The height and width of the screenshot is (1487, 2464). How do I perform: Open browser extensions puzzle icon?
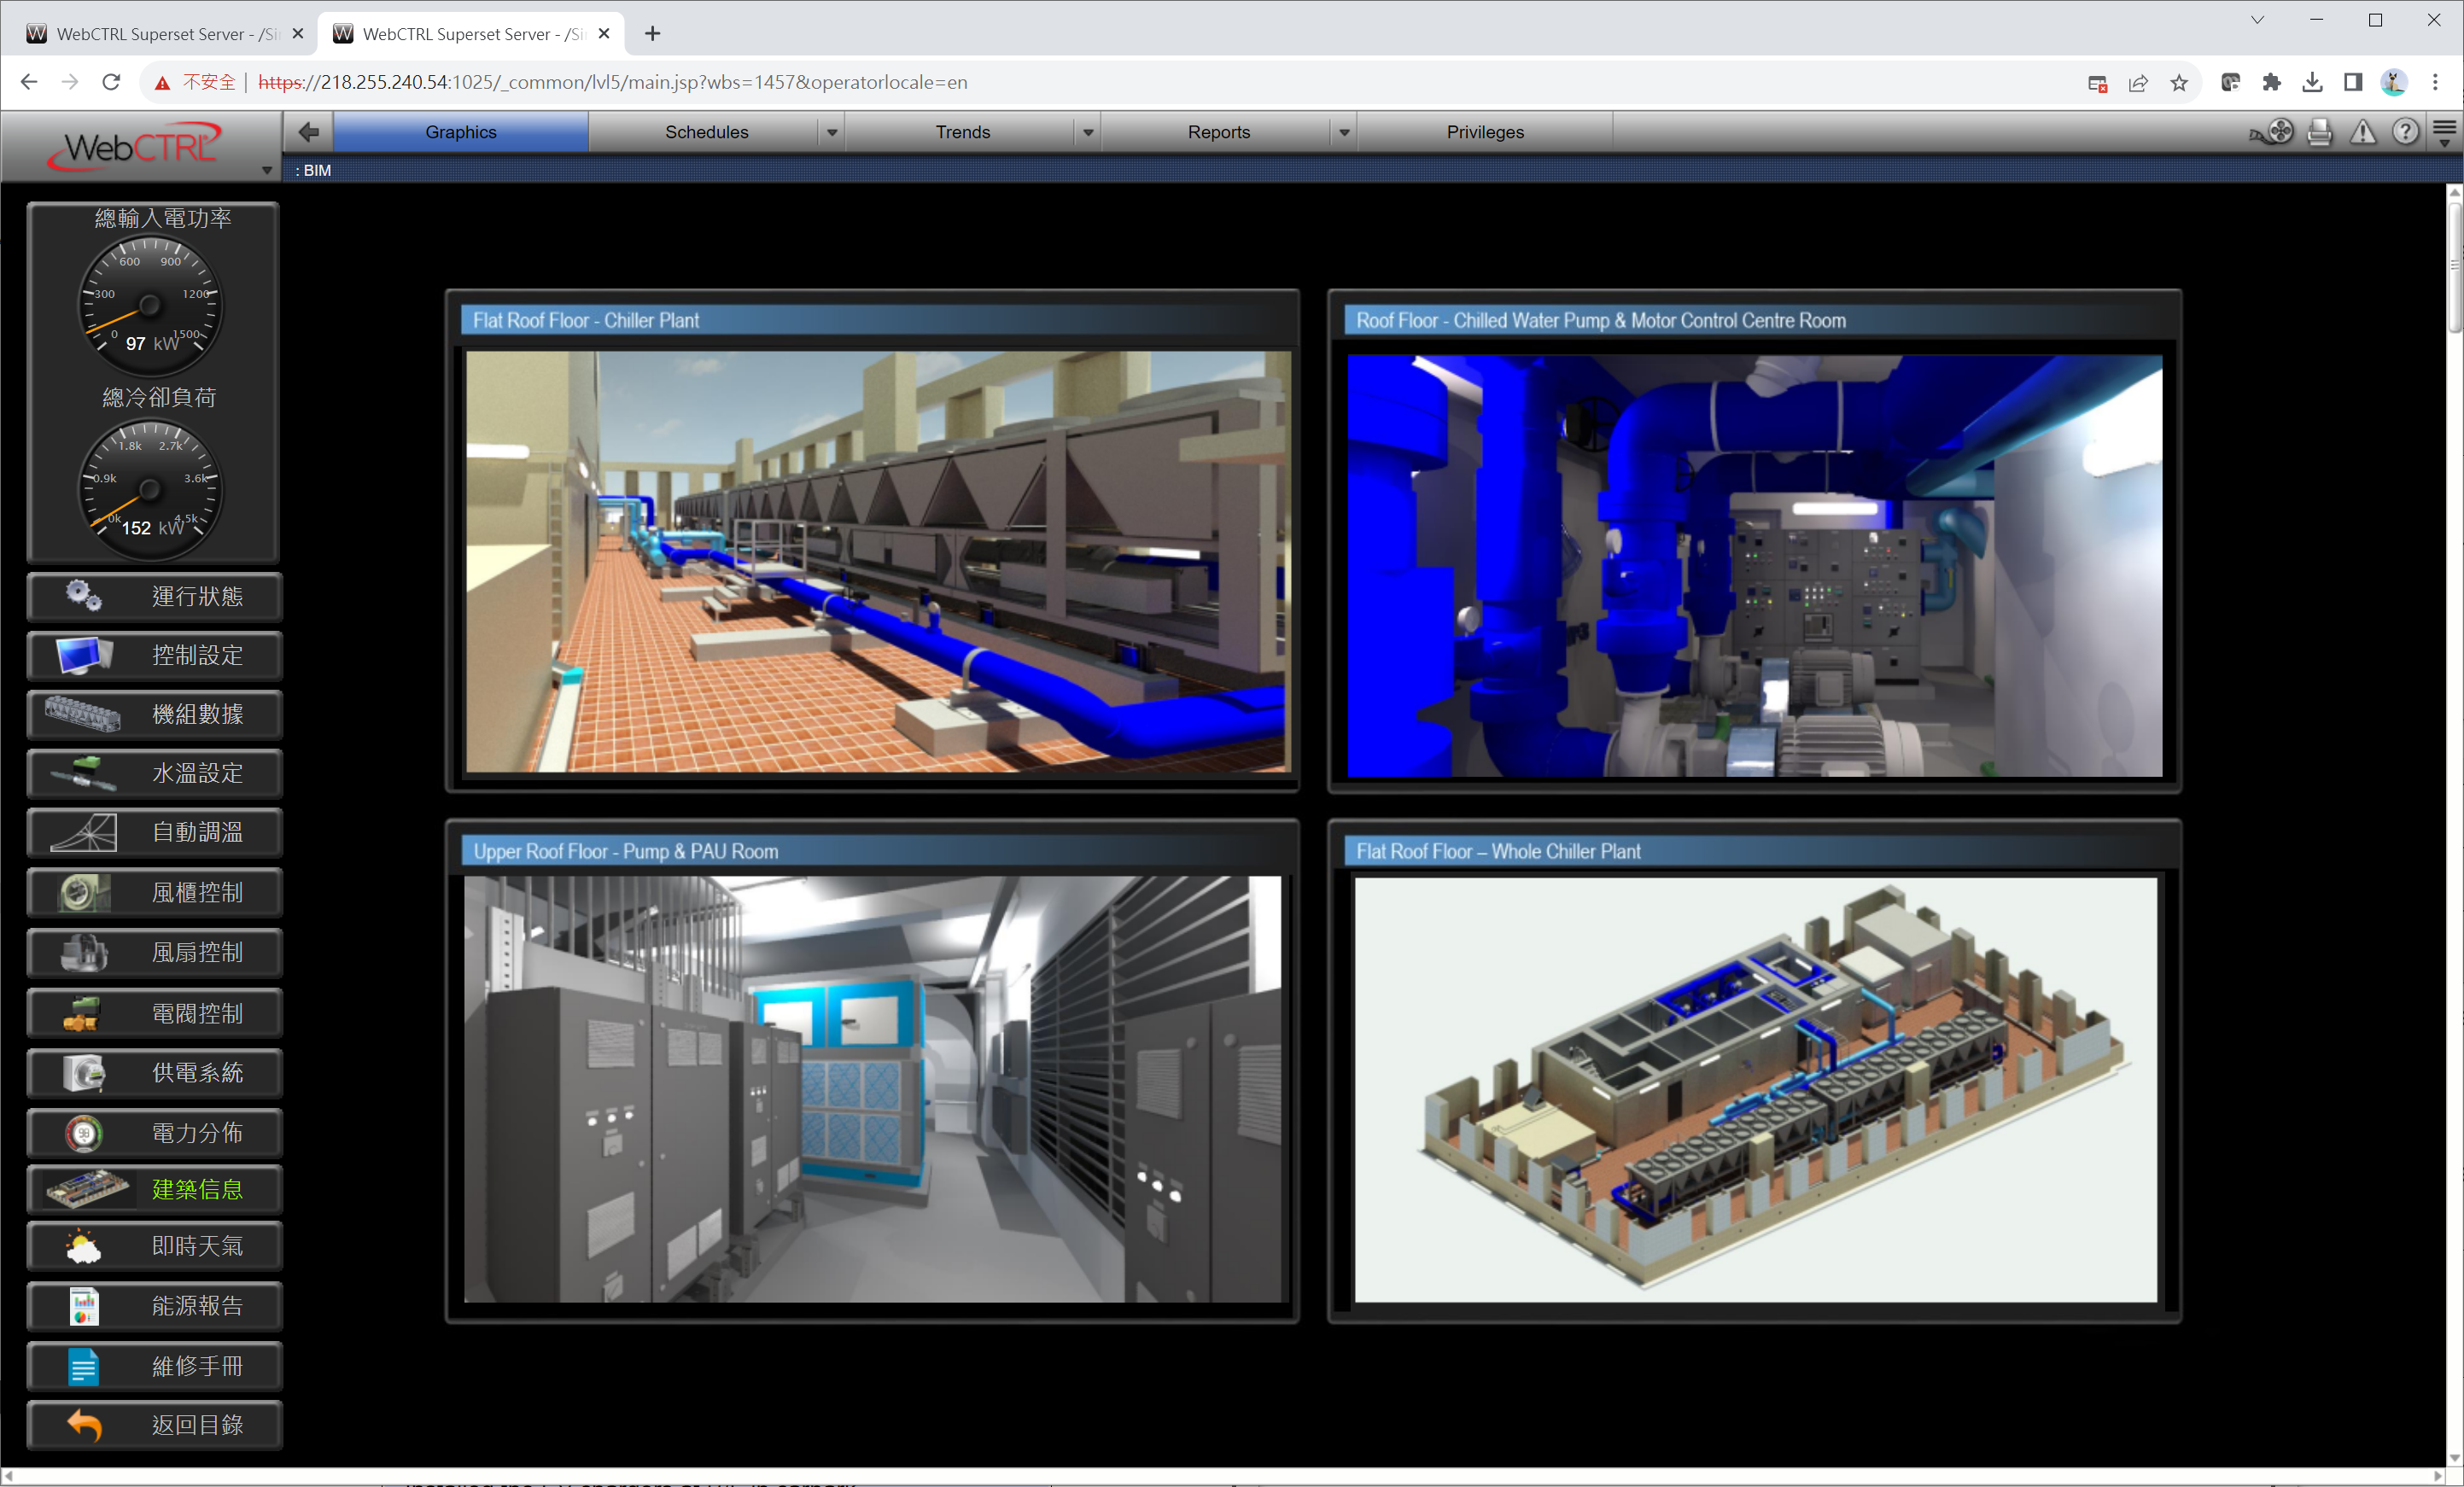click(2271, 83)
